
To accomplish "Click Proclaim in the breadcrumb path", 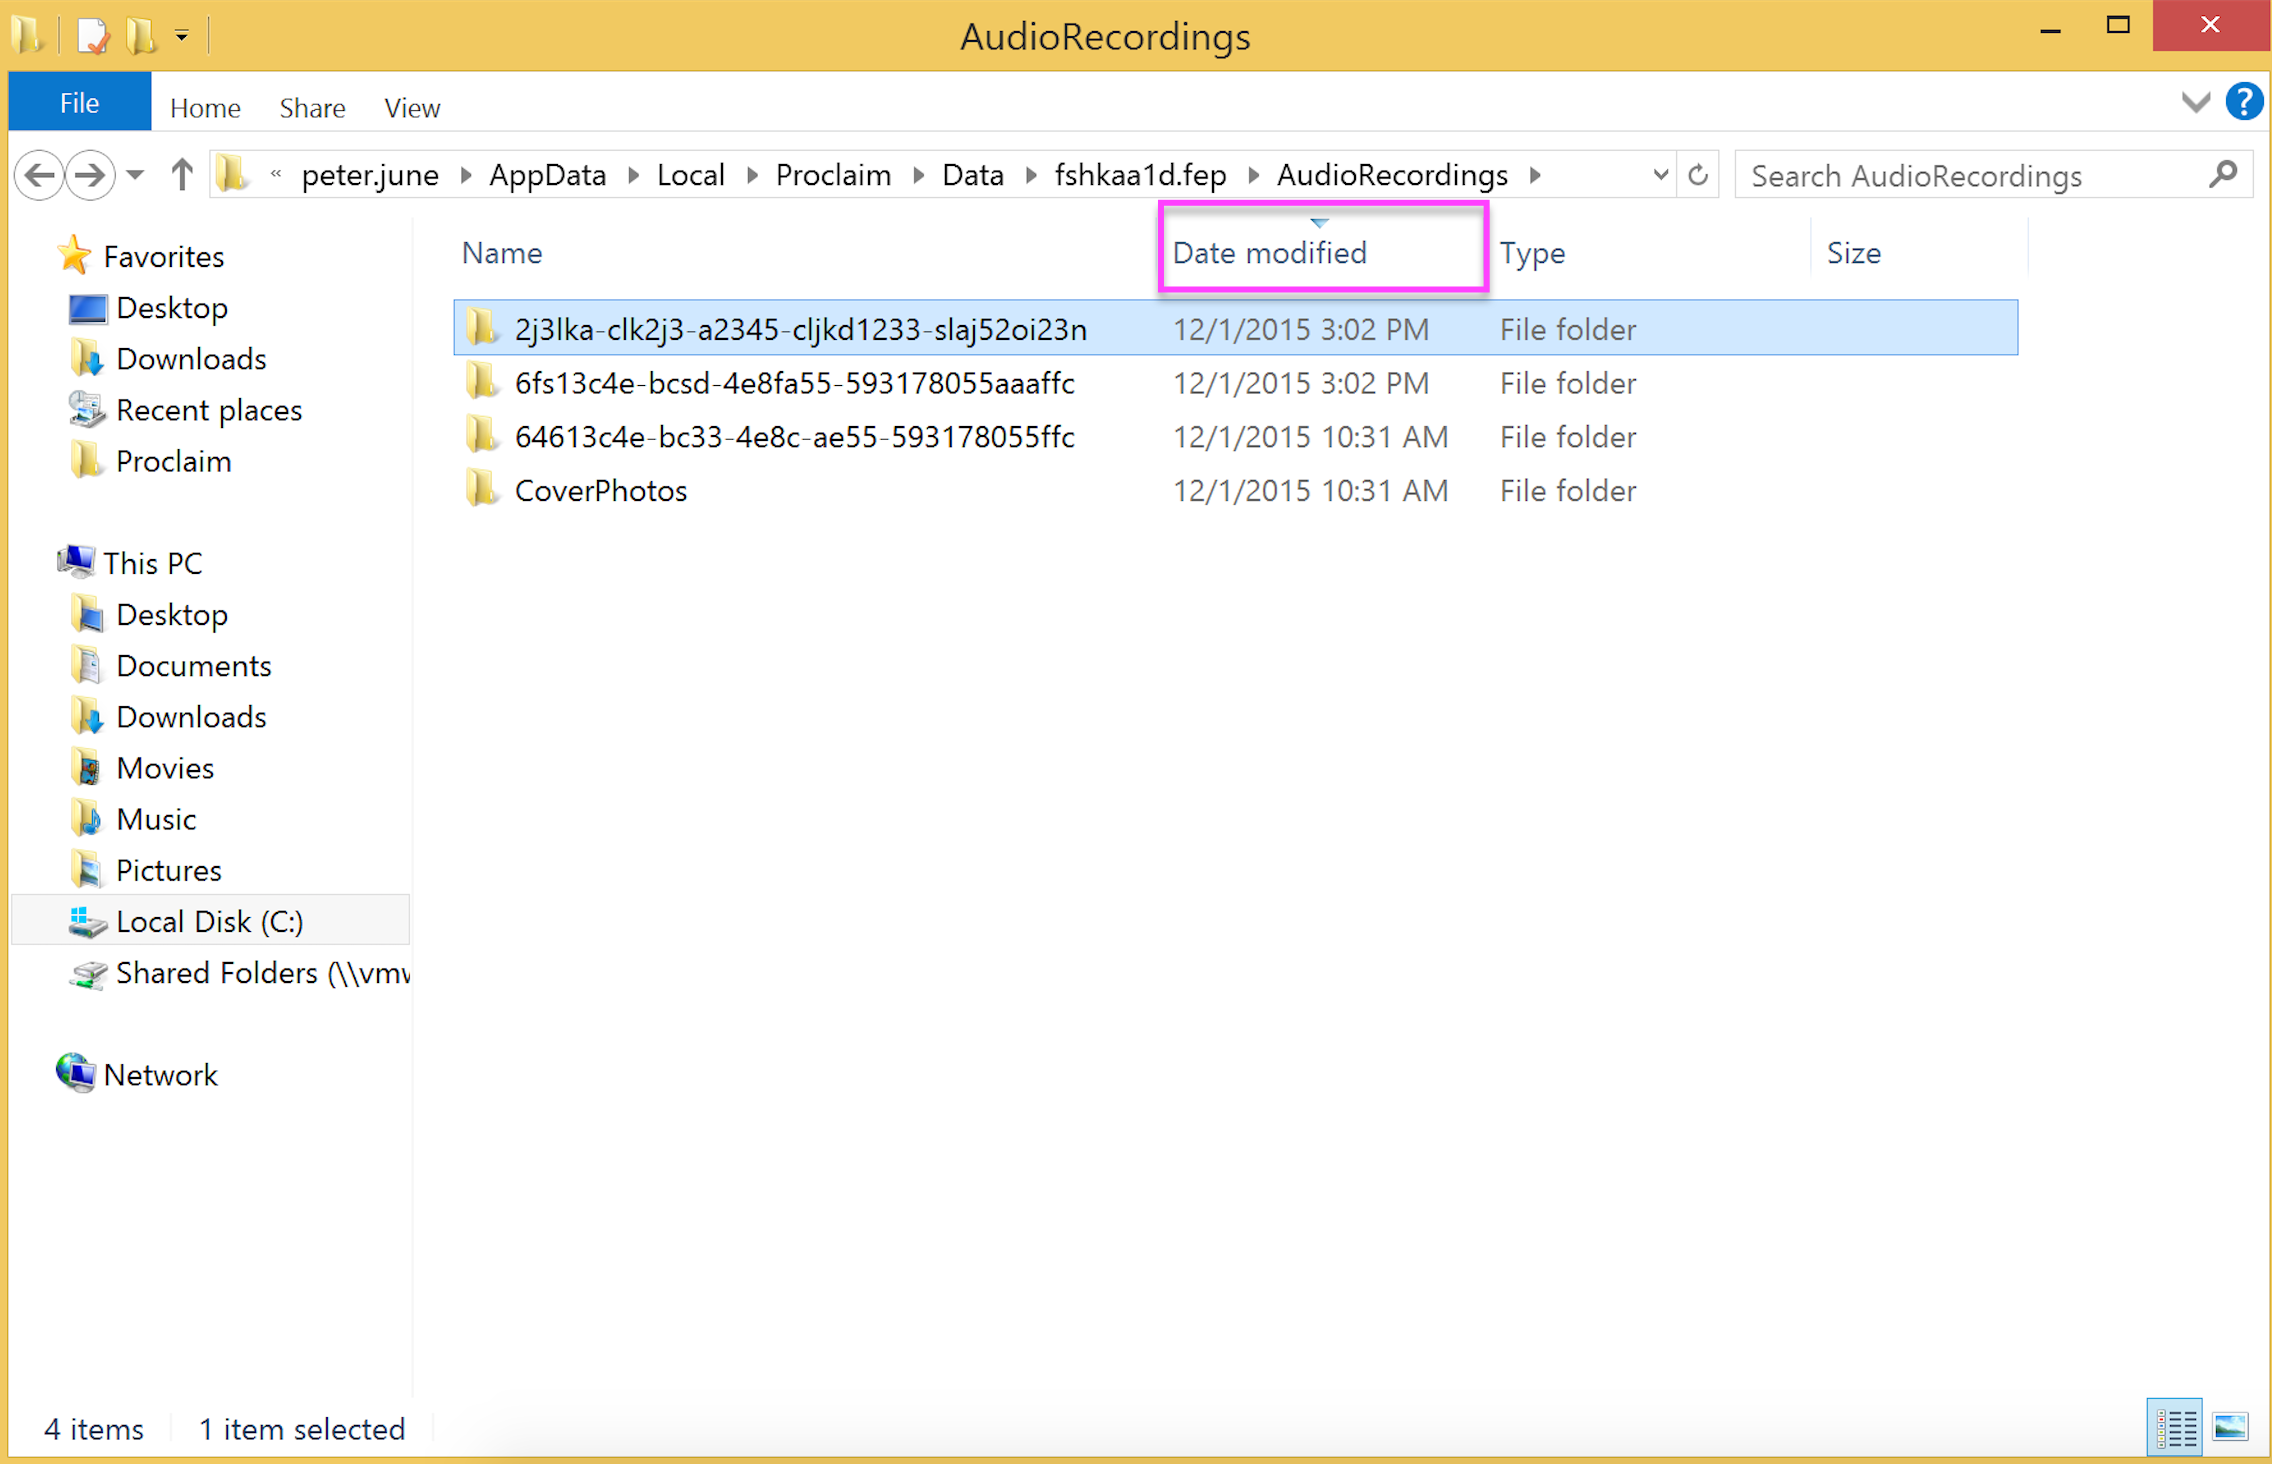I will click(x=833, y=176).
